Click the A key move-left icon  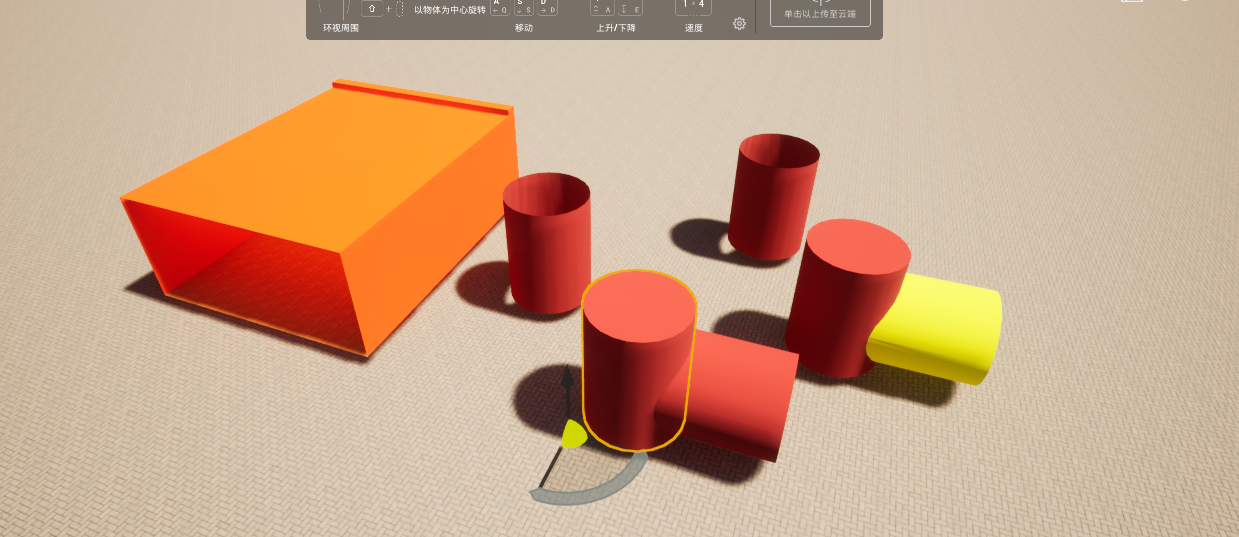tap(498, 7)
